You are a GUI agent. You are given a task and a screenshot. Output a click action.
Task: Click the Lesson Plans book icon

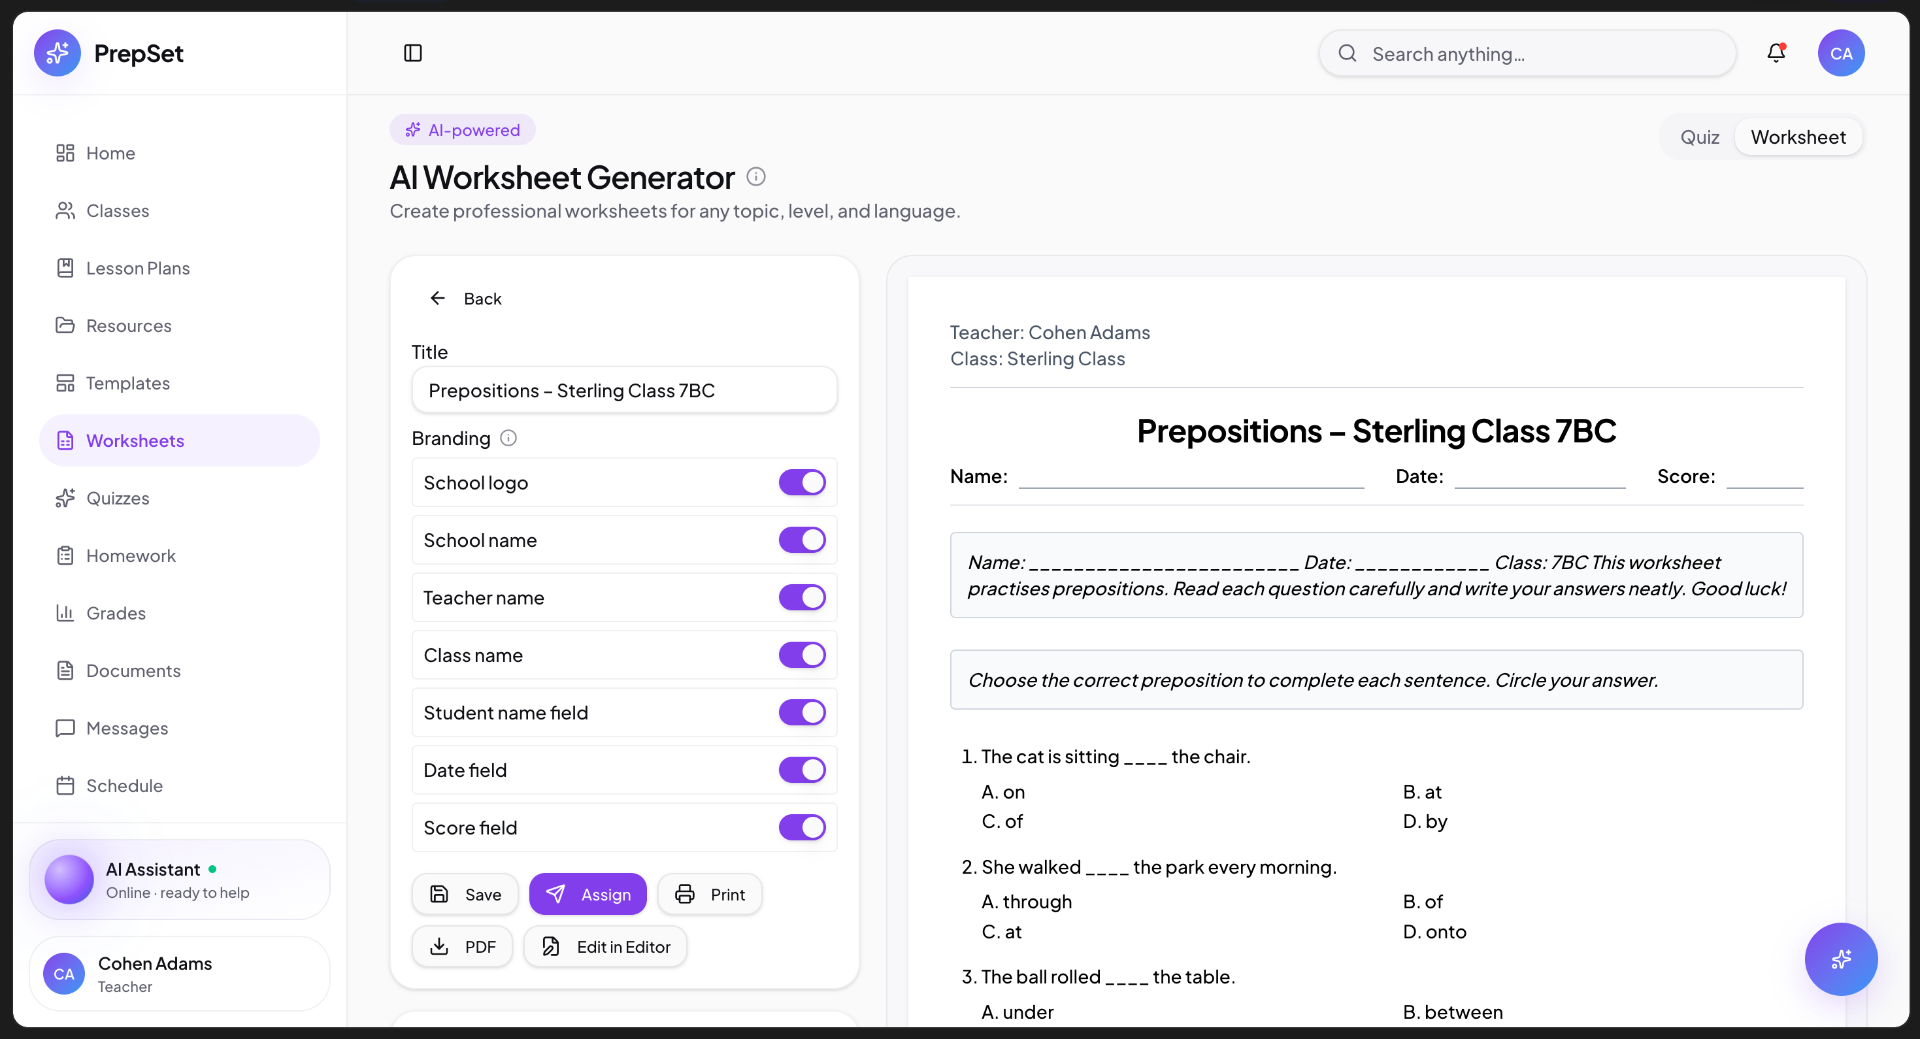(x=65, y=268)
